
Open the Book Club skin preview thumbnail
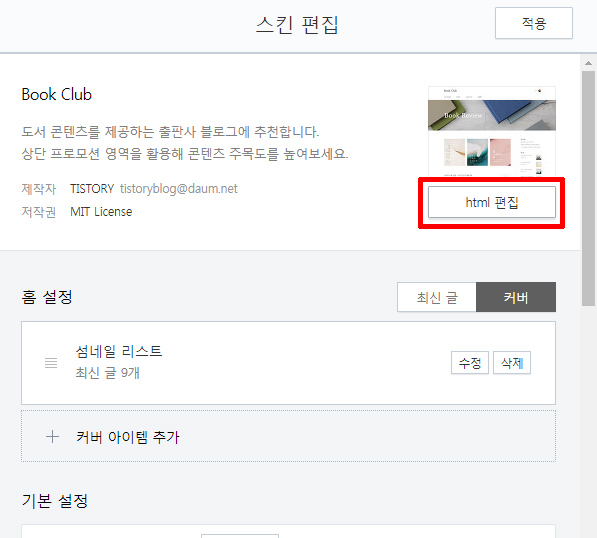pyautogui.click(x=492, y=131)
